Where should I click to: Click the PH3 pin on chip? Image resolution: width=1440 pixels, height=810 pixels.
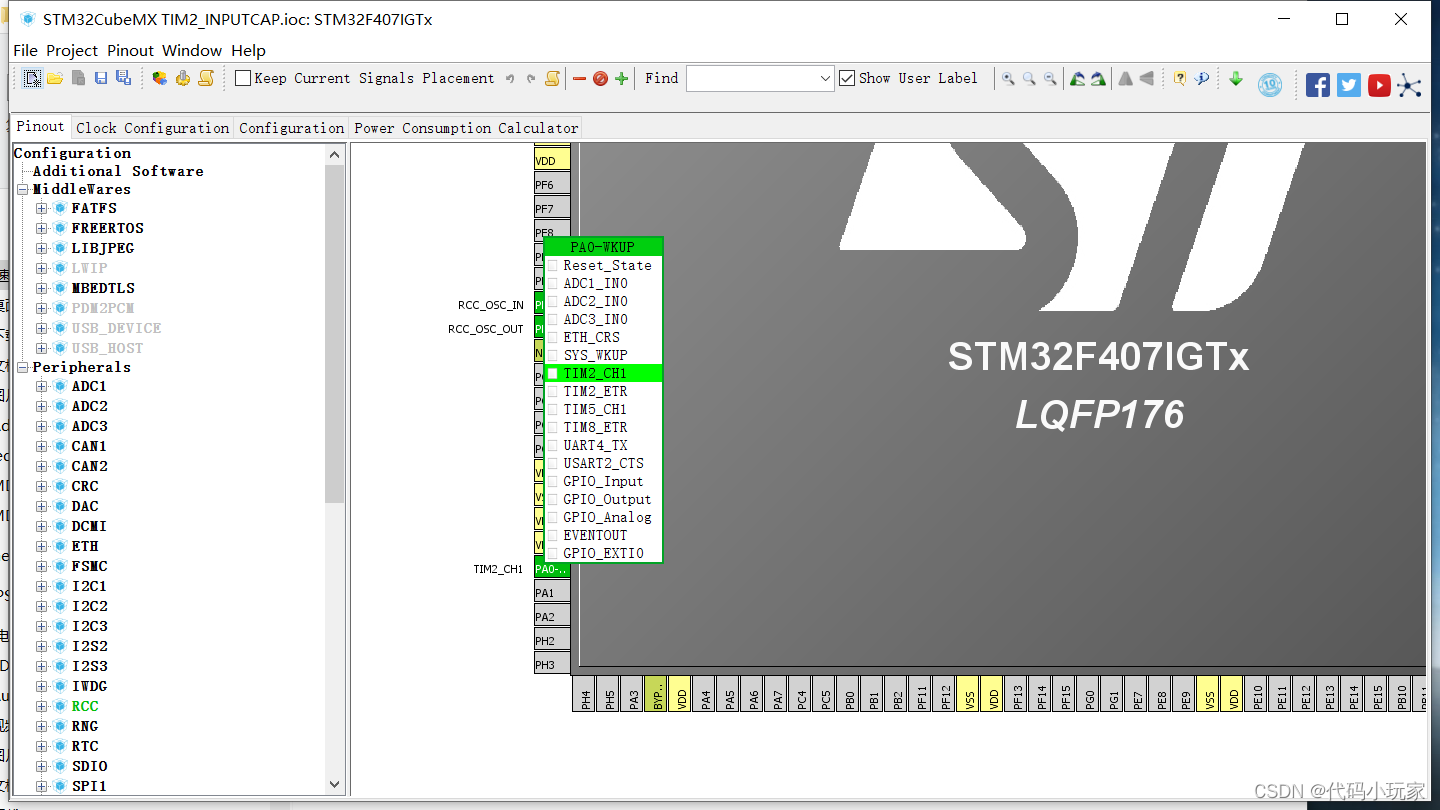(552, 664)
